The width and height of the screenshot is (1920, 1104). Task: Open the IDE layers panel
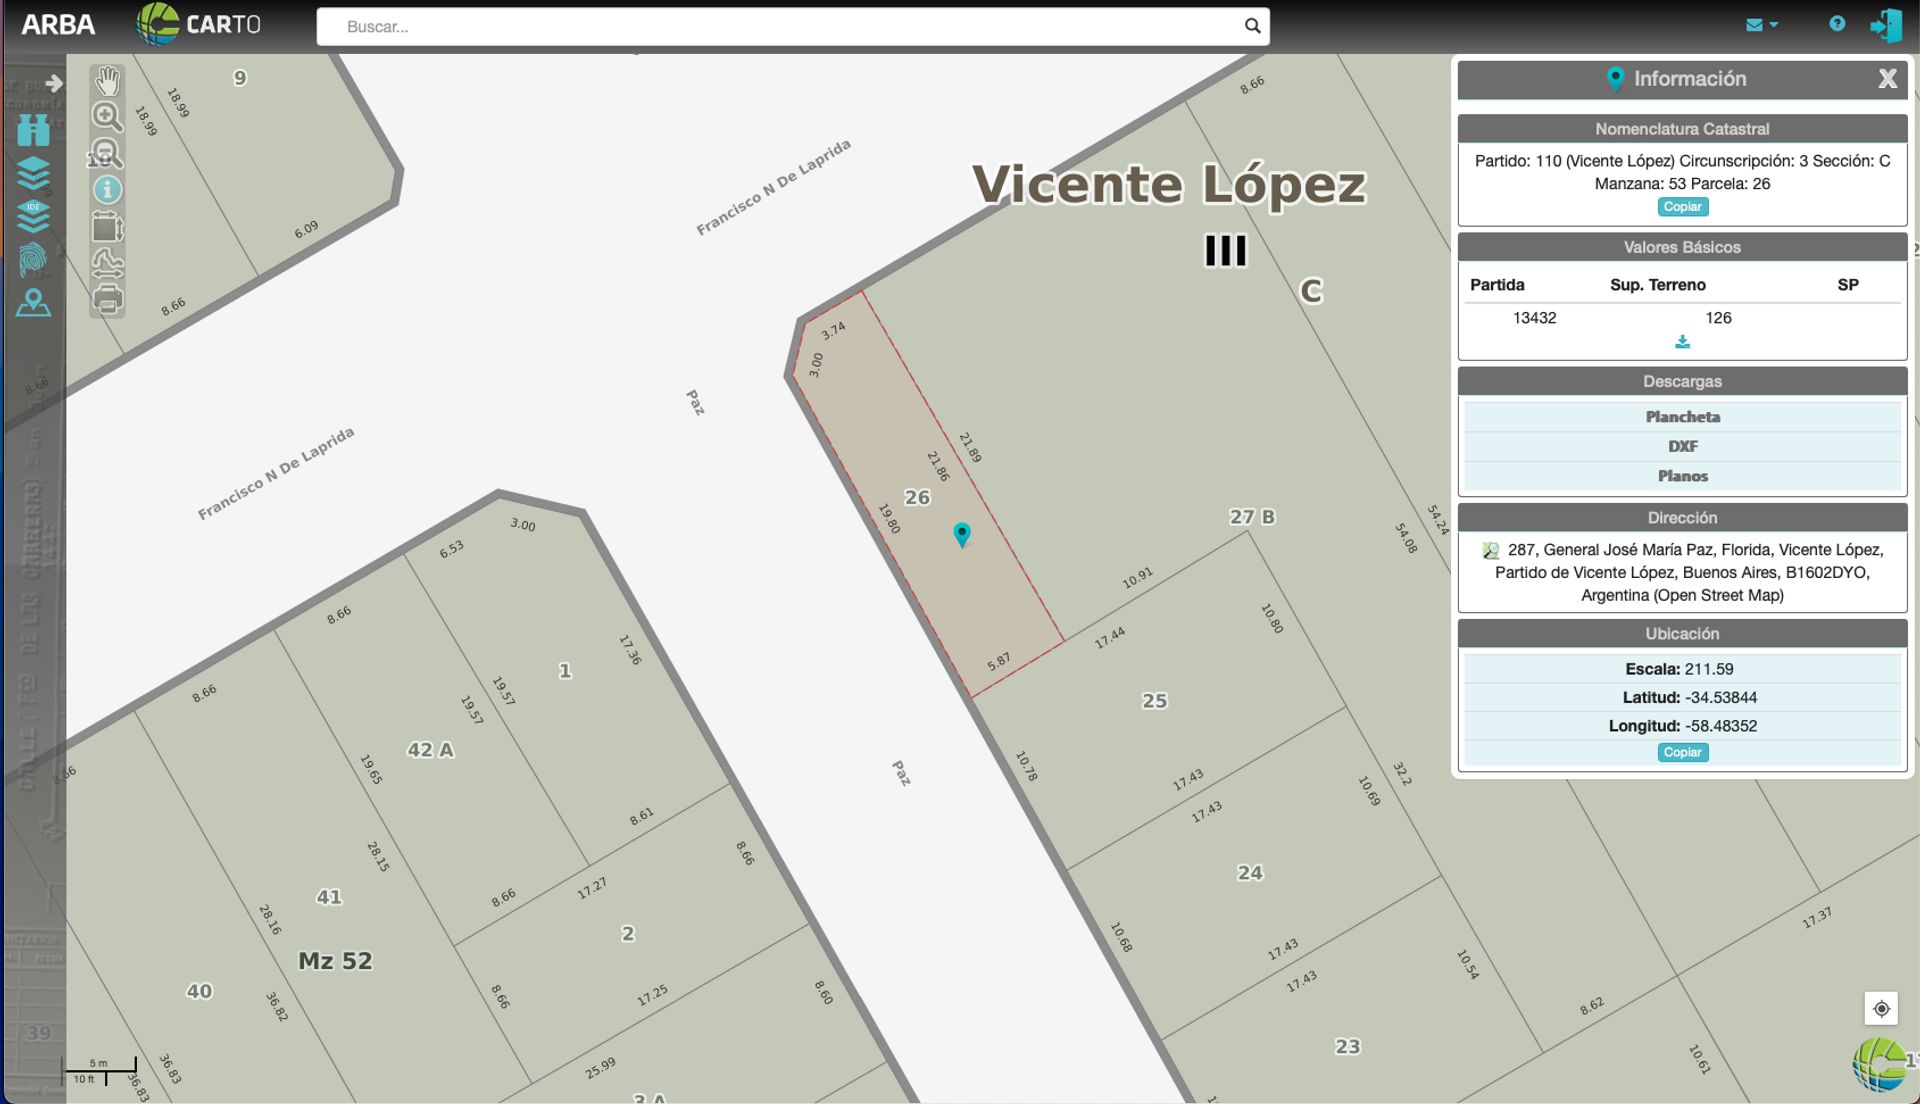pyautogui.click(x=33, y=215)
